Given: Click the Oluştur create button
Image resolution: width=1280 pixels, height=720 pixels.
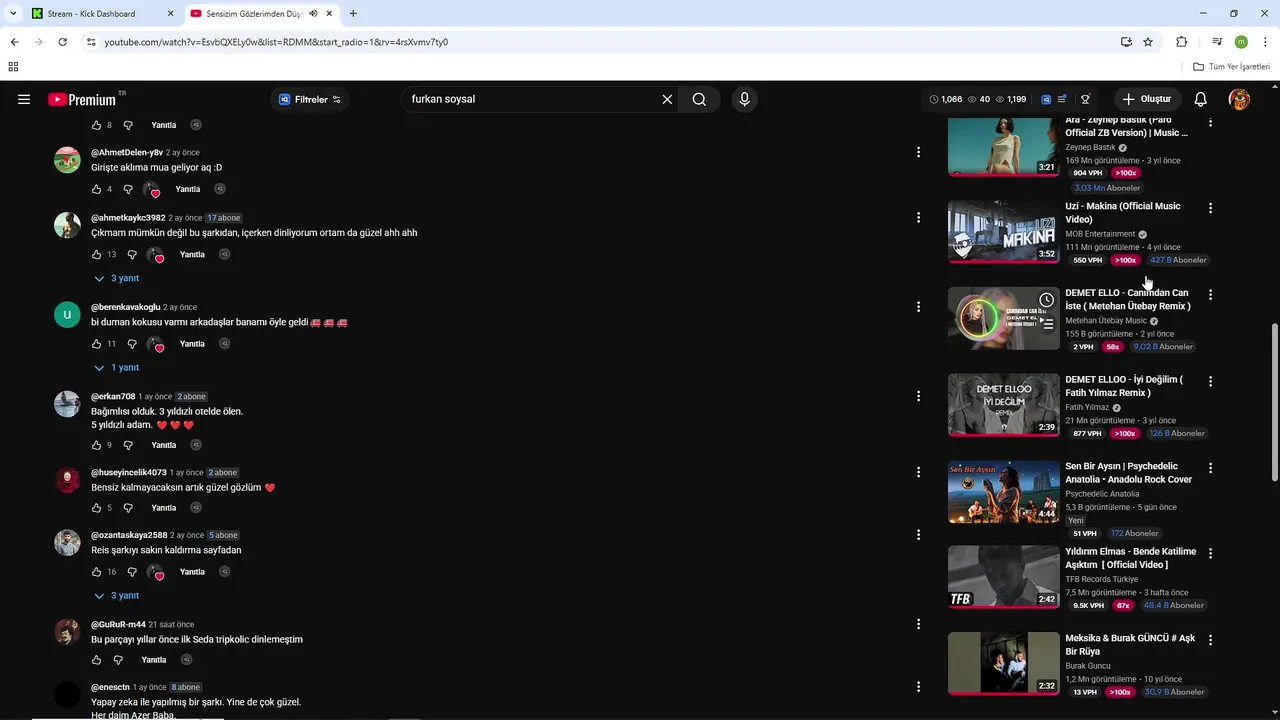Looking at the screenshot, I should pos(1148,99).
